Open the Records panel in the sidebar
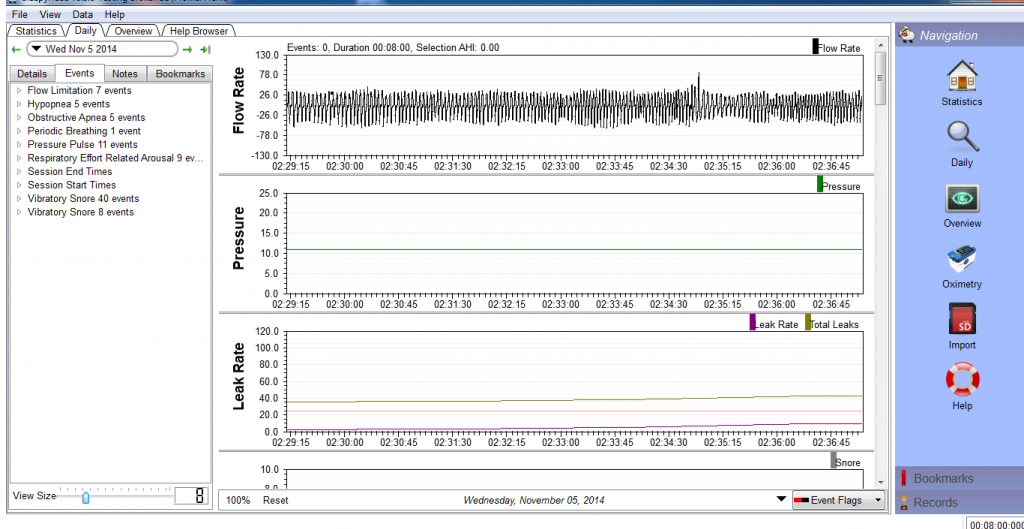Viewport: 1024px width, 529px height. pos(958,502)
